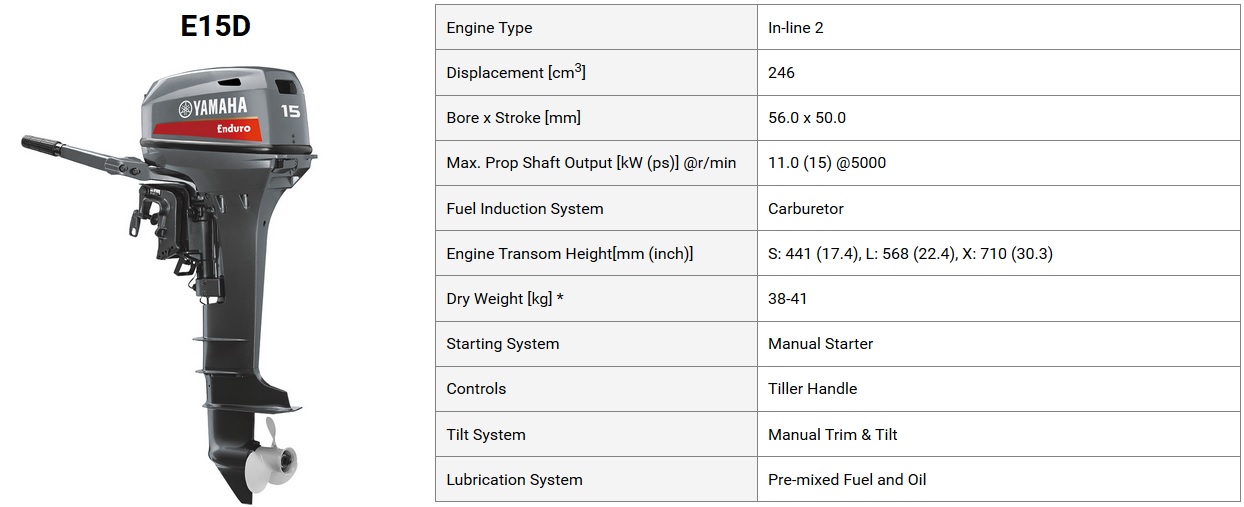Viewport: 1244px width, 507px height.
Task: Click the Dry Weight [kg] * label
Action: pos(505,299)
